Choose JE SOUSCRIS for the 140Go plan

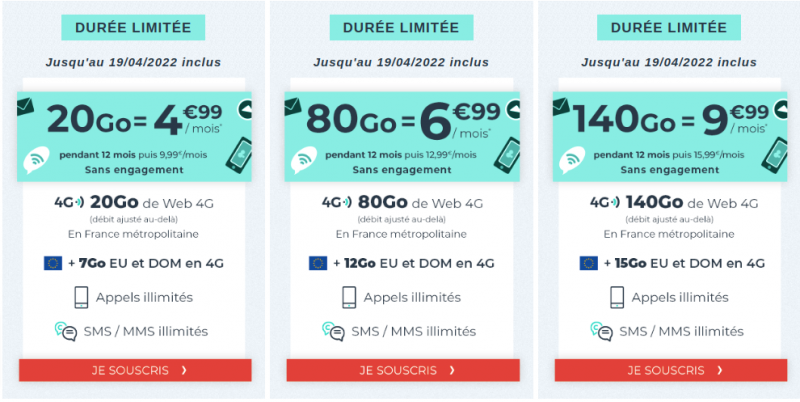click(669, 370)
